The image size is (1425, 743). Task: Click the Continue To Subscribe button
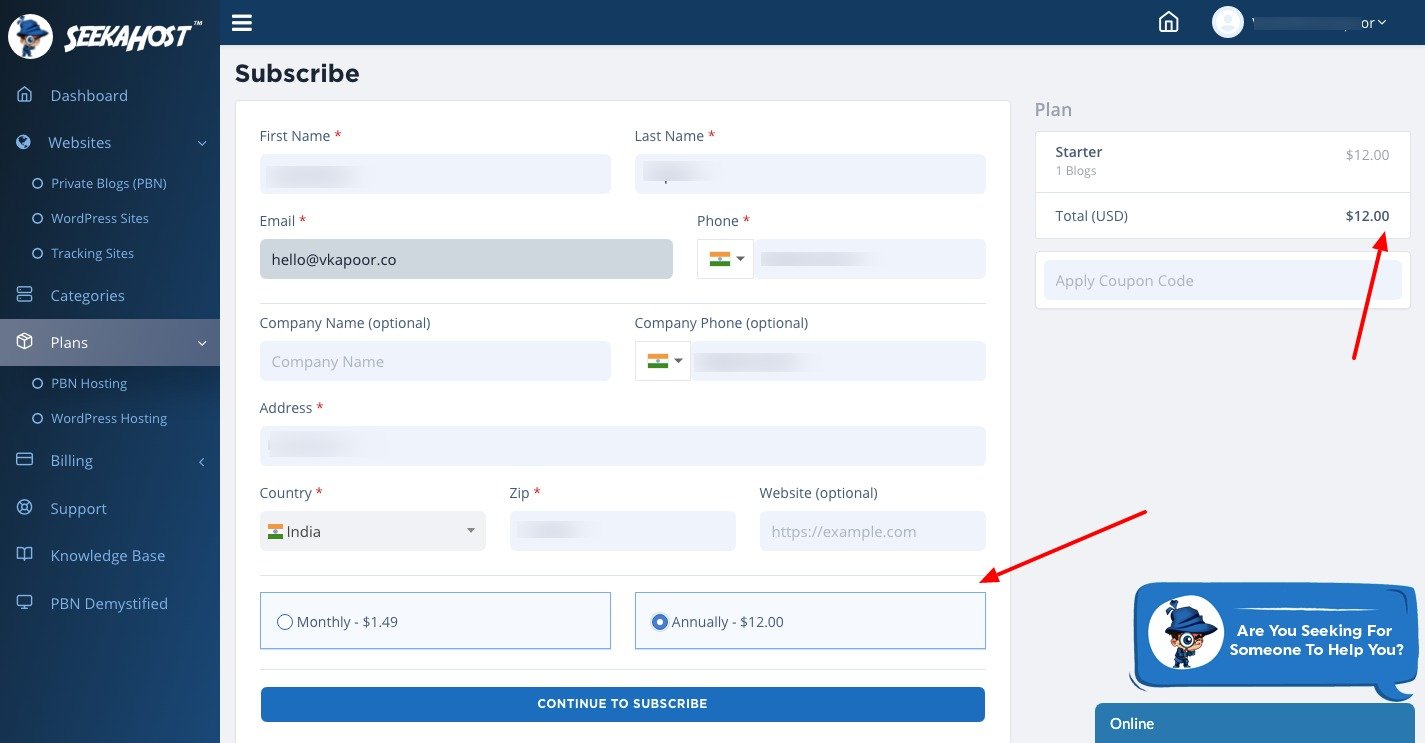(622, 703)
